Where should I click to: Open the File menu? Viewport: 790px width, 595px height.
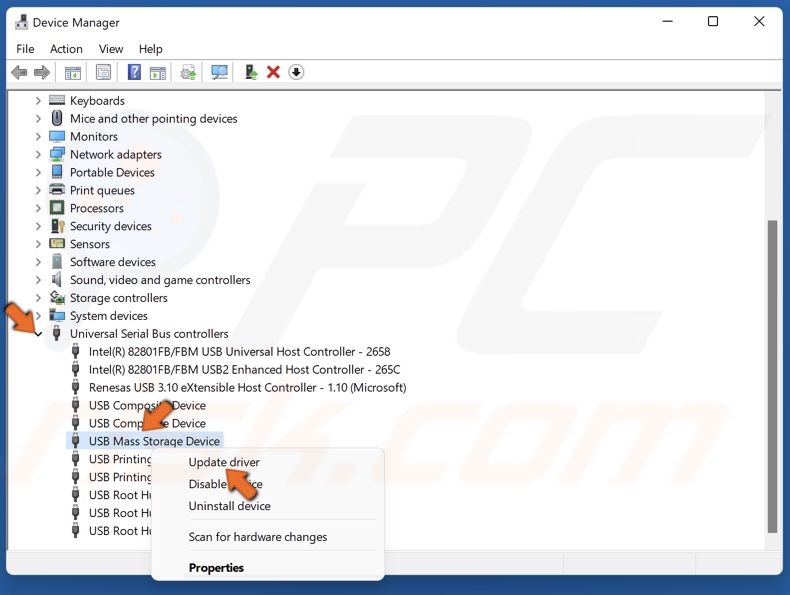[25, 49]
